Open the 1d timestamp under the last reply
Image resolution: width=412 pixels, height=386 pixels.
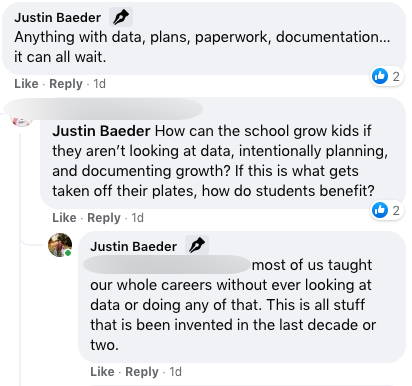(175, 372)
